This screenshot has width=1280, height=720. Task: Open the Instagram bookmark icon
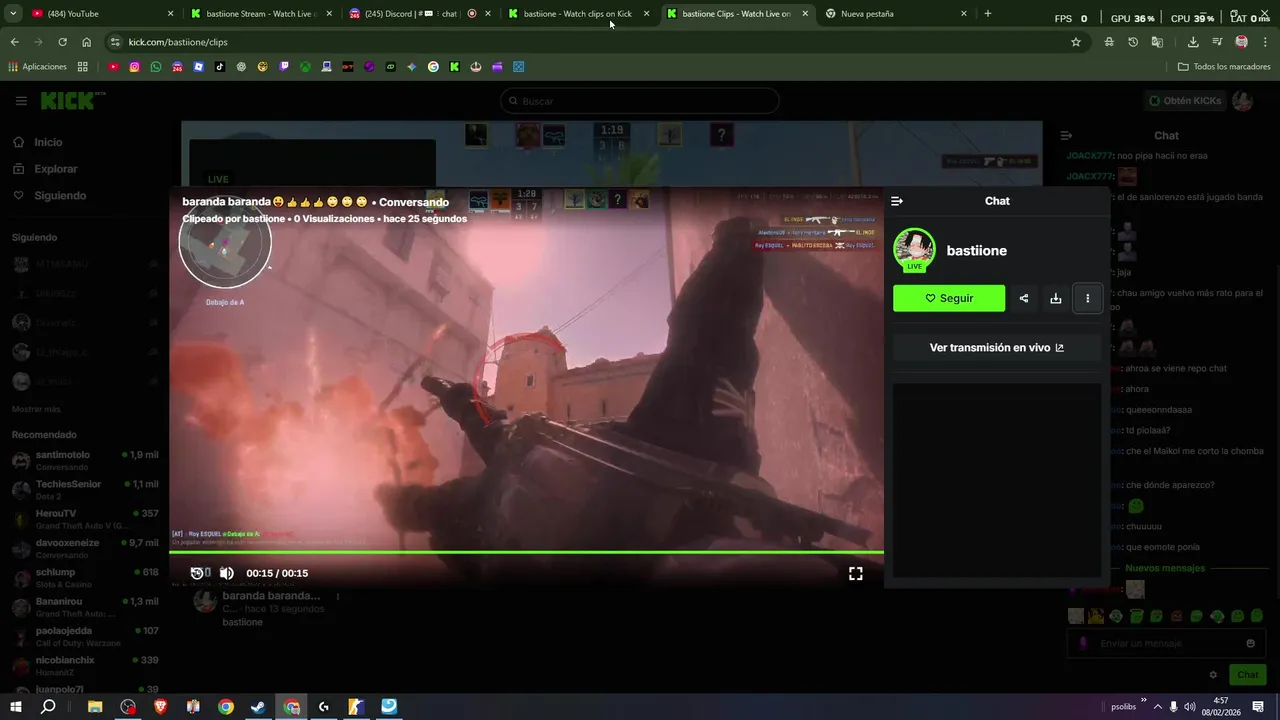click(135, 67)
